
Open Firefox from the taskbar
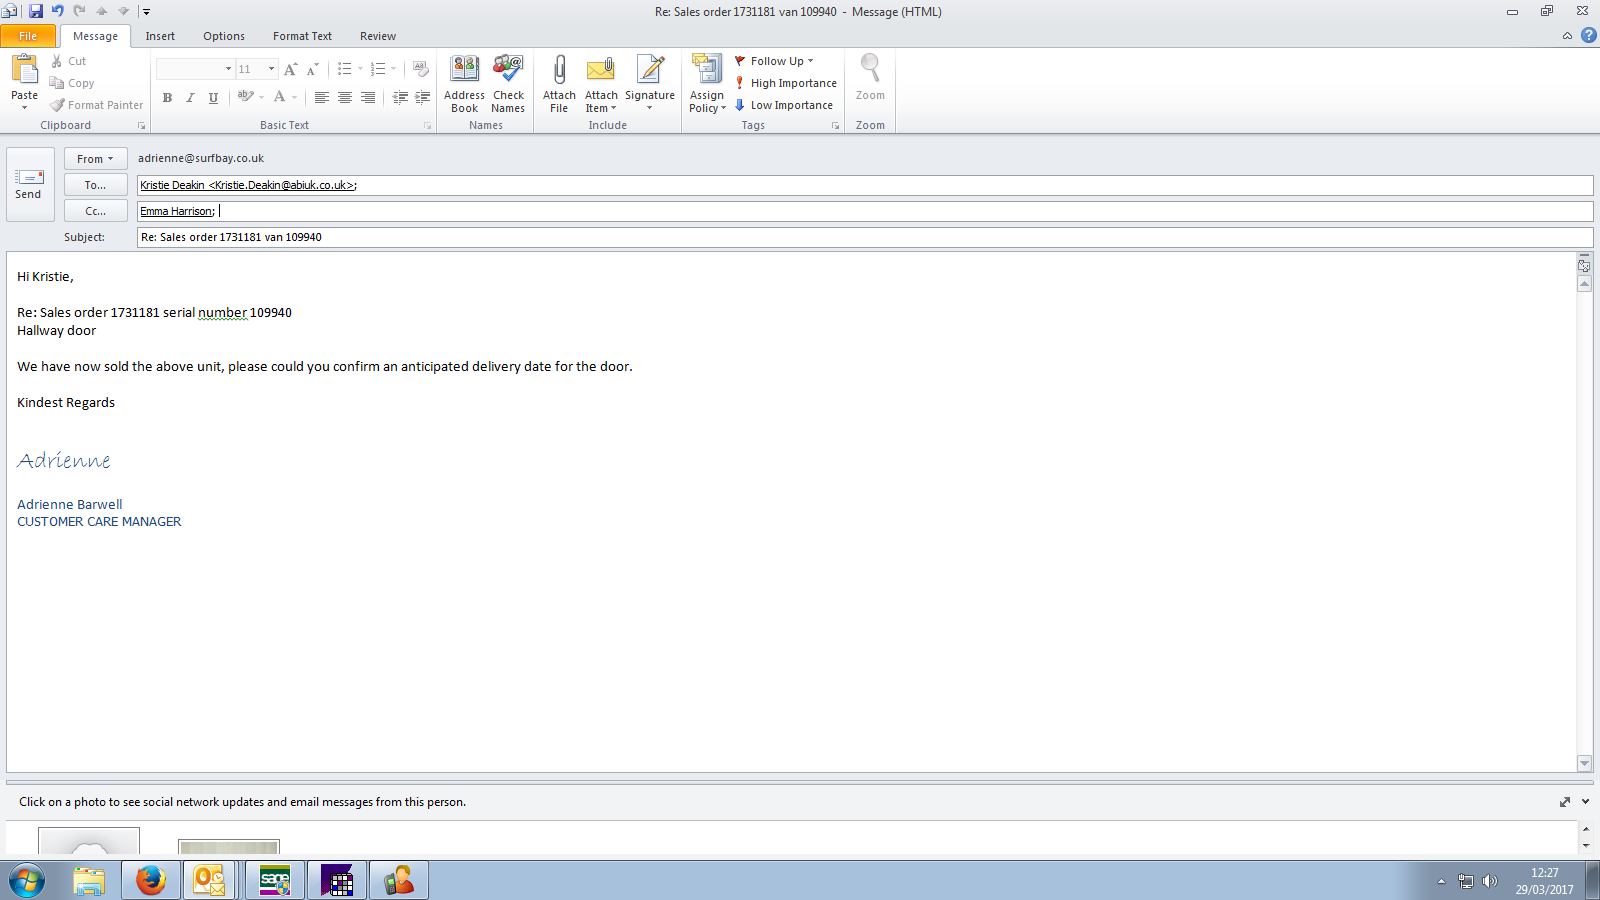coord(151,881)
